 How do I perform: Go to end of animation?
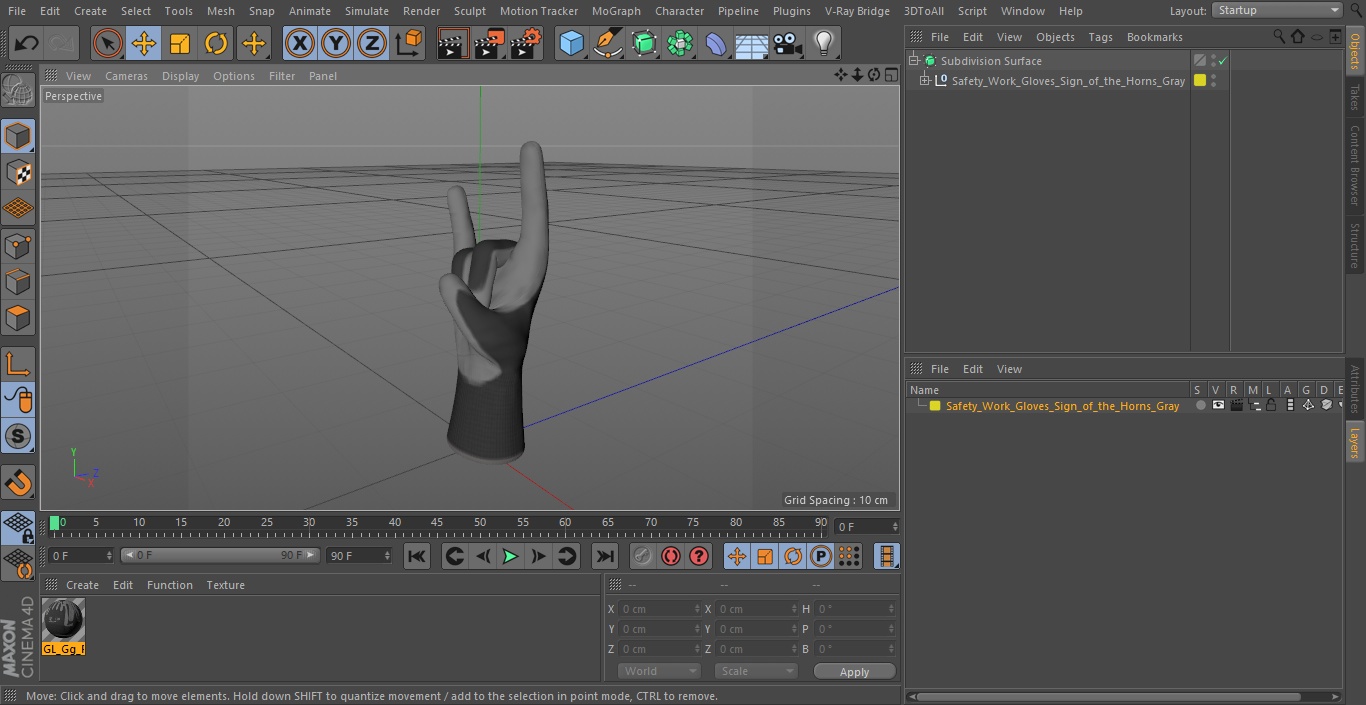point(605,556)
